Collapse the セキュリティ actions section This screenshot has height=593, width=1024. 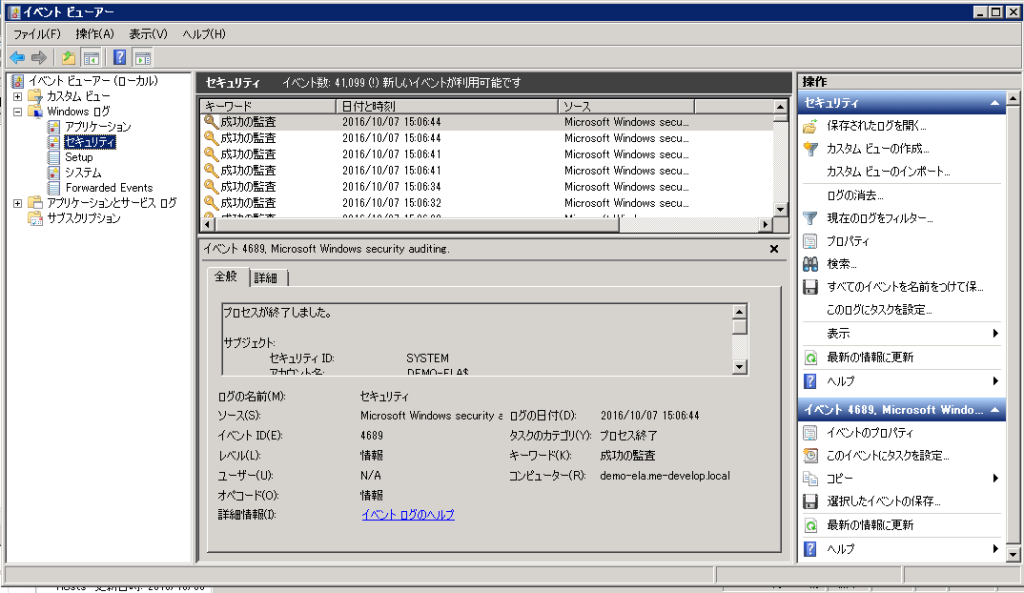(x=995, y=103)
